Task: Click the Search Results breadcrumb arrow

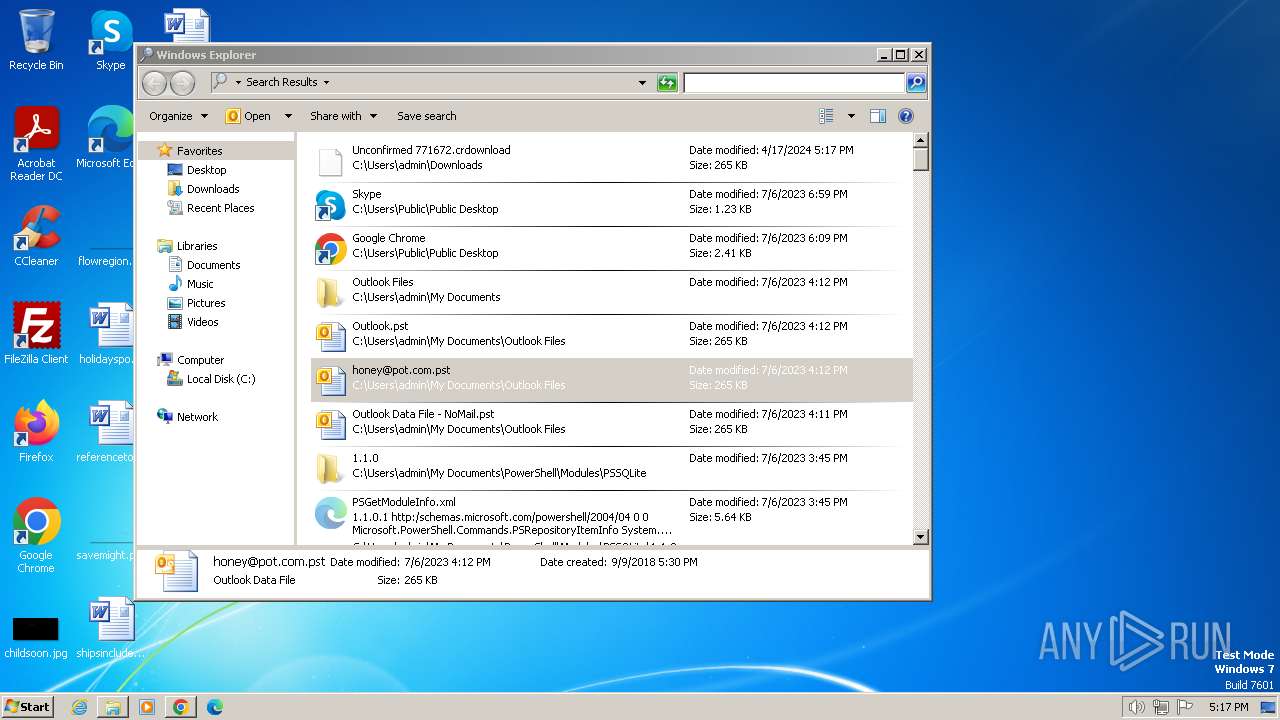Action: [326, 83]
